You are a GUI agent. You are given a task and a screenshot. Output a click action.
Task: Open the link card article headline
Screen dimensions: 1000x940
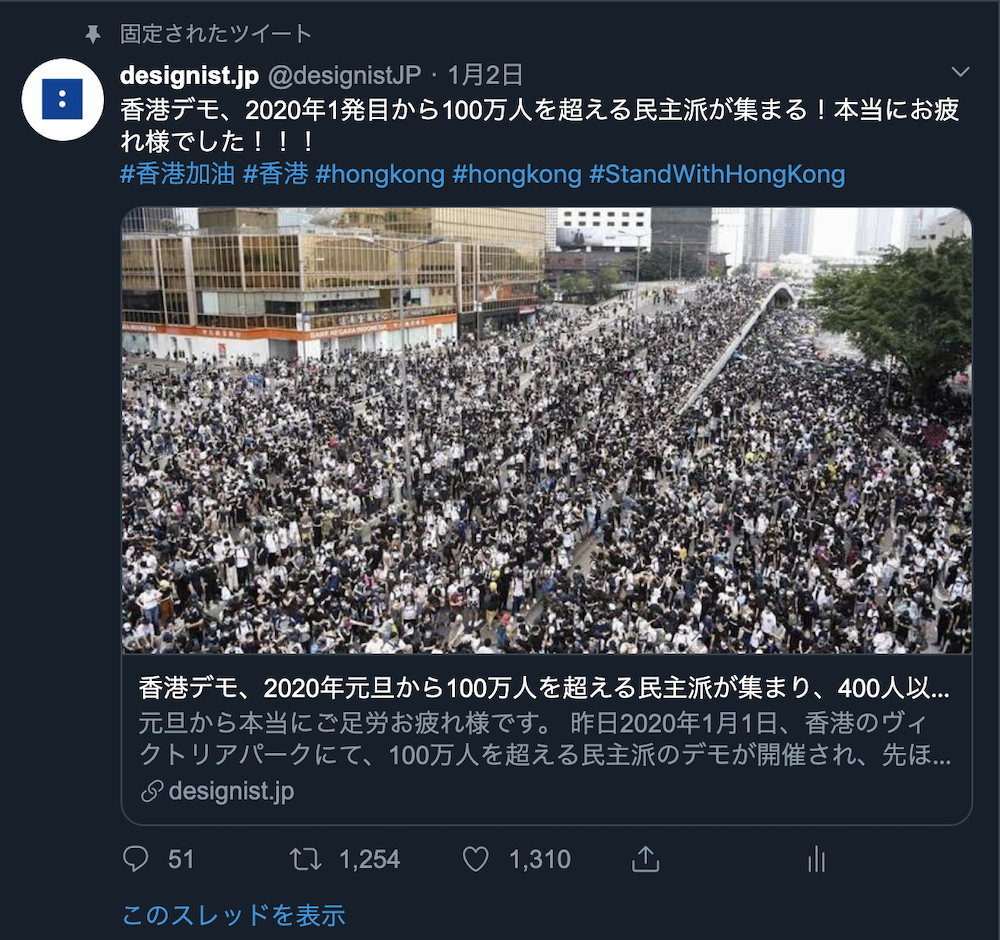[x=544, y=687]
